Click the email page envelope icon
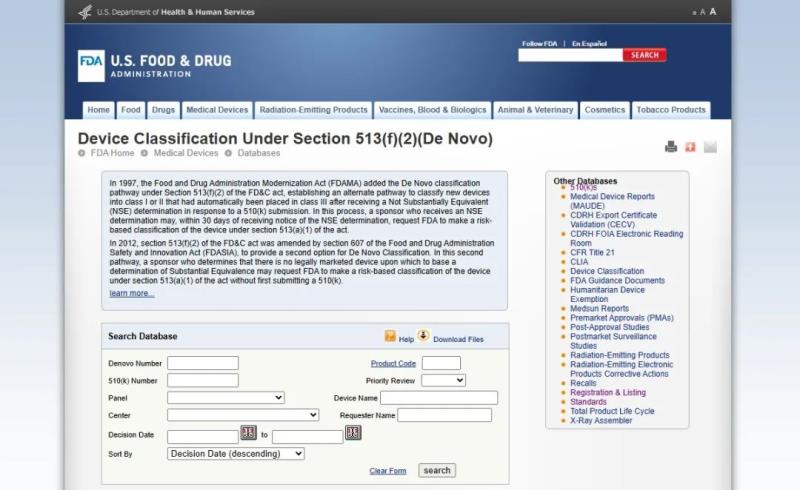This screenshot has height=490, width=800. (x=710, y=147)
